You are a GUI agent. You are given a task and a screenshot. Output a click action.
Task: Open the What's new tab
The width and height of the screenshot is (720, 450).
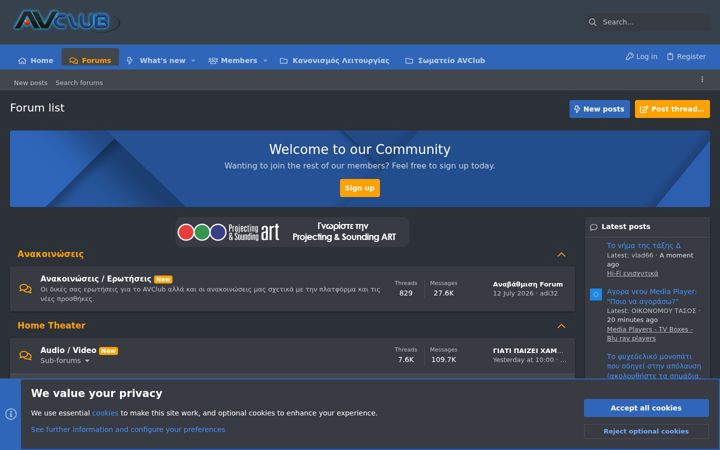click(156, 60)
